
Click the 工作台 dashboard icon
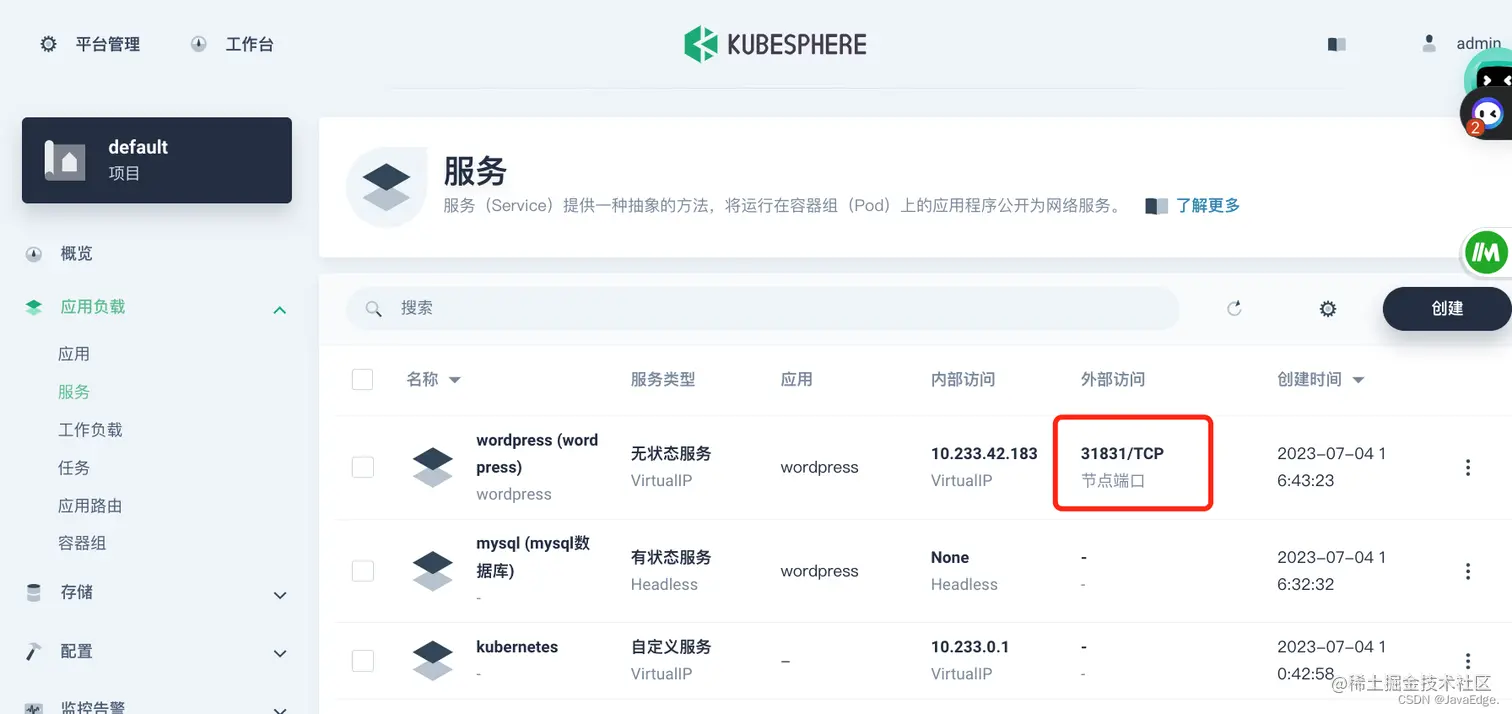[x=198, y=44]
